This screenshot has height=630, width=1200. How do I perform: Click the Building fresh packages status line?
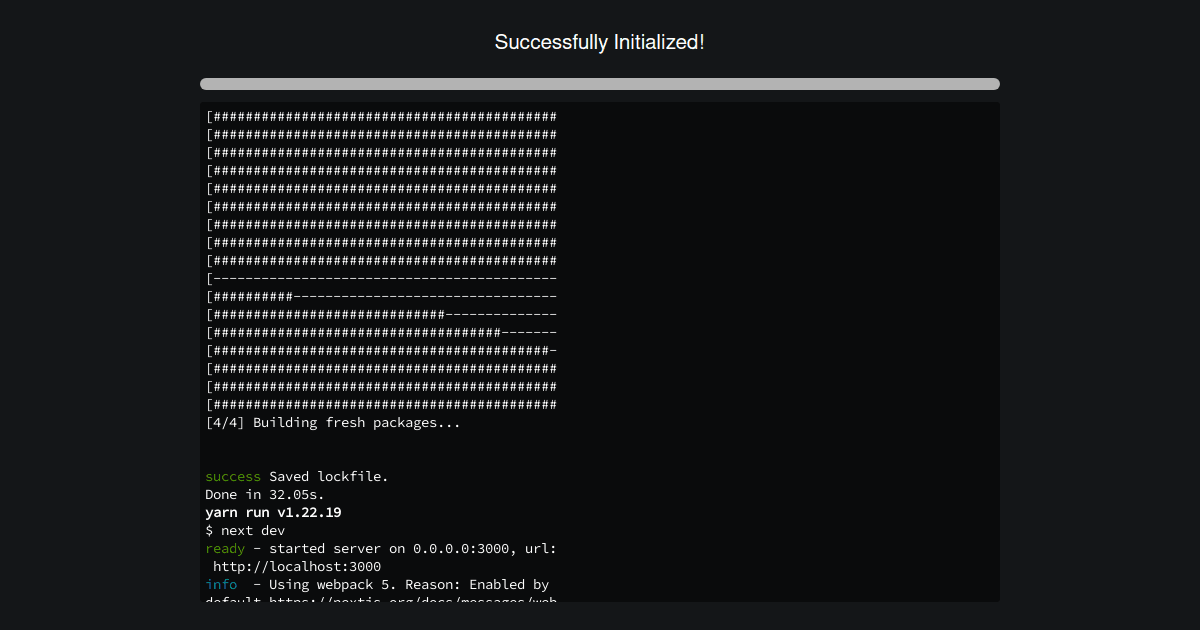332,422
